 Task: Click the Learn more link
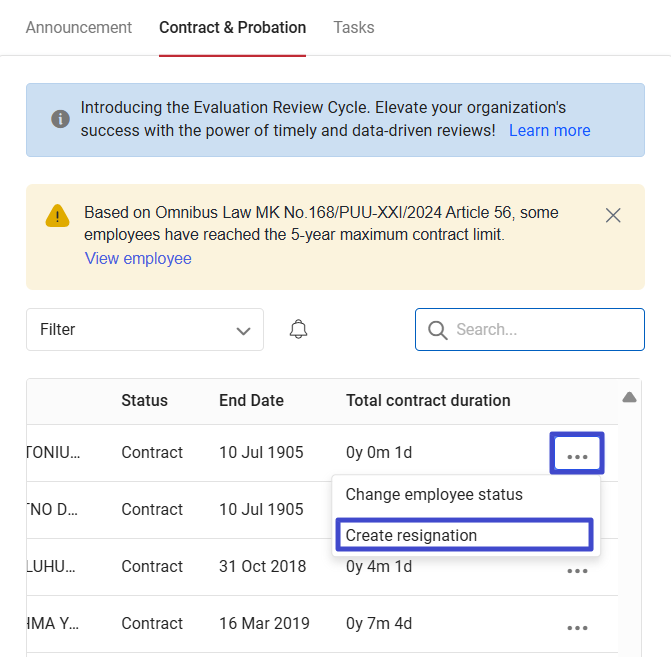tap(549, 130)
